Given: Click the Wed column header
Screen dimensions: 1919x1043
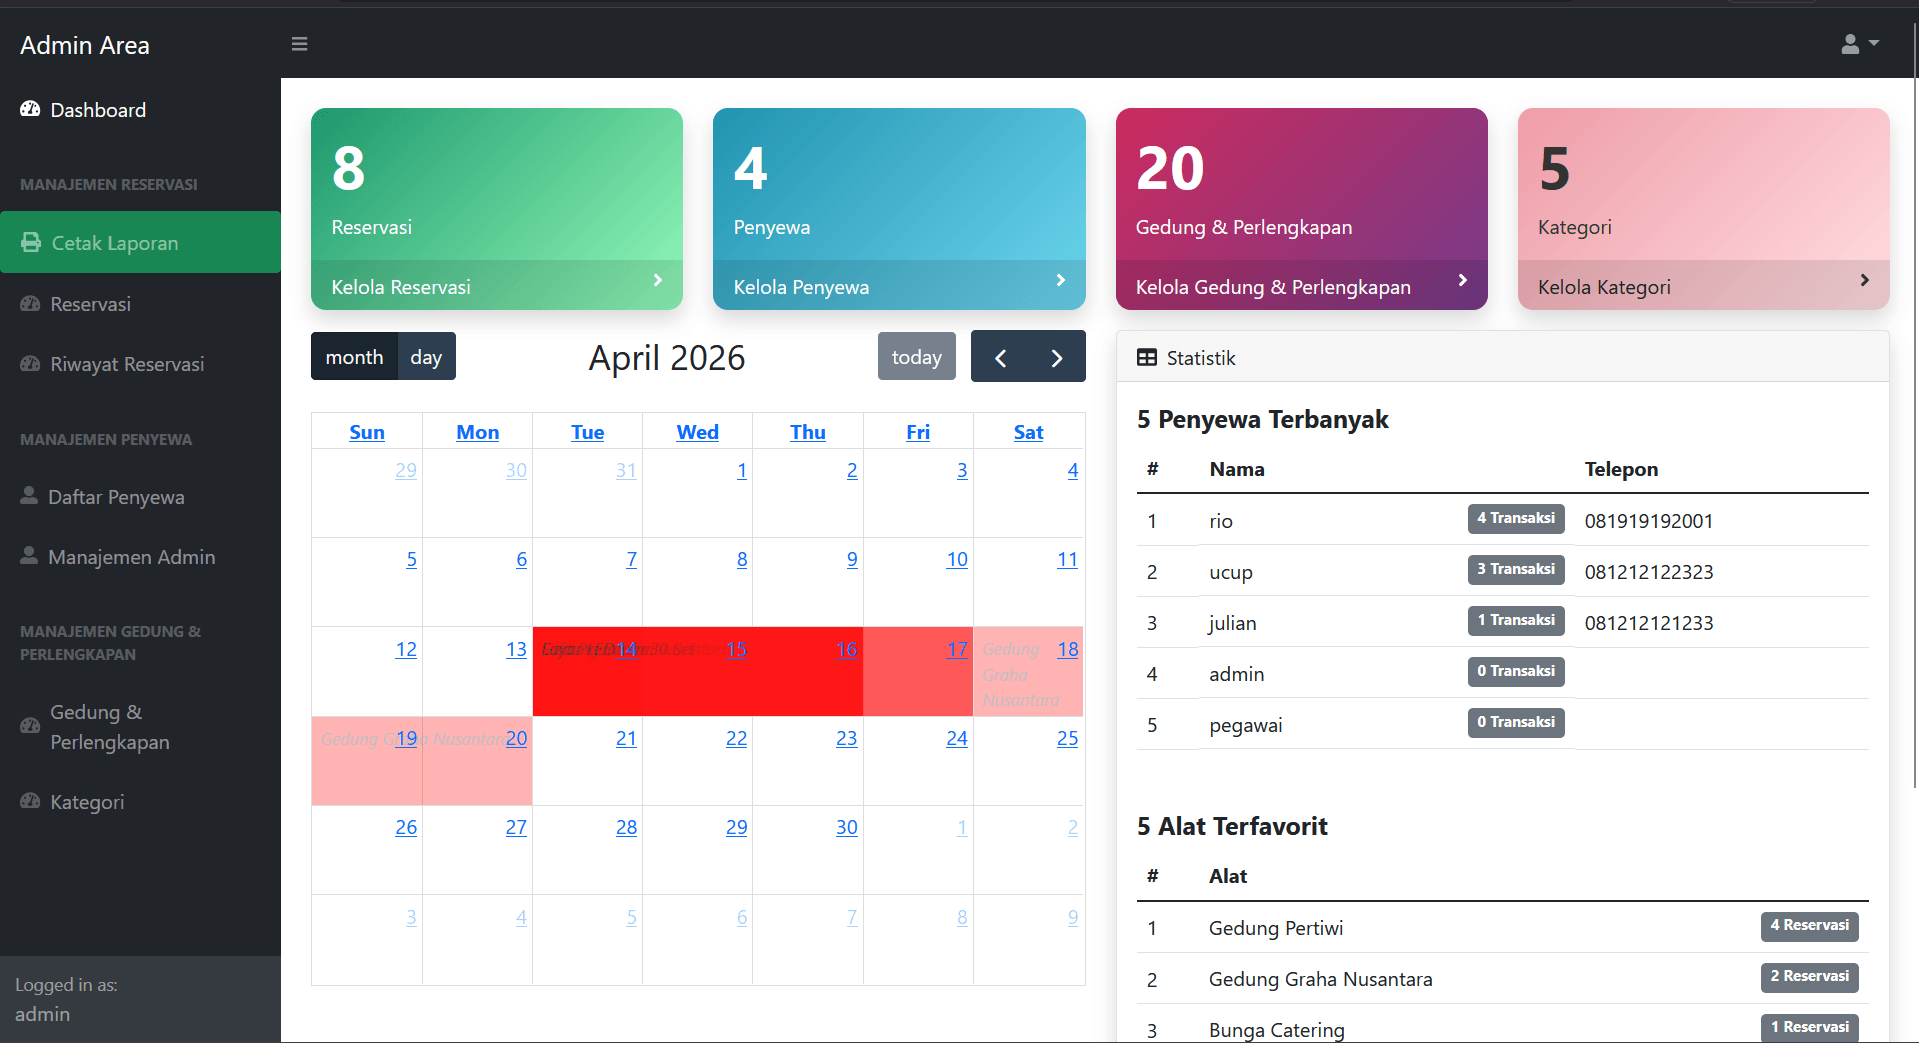Looking at the screenshot, I should (697, 432).
